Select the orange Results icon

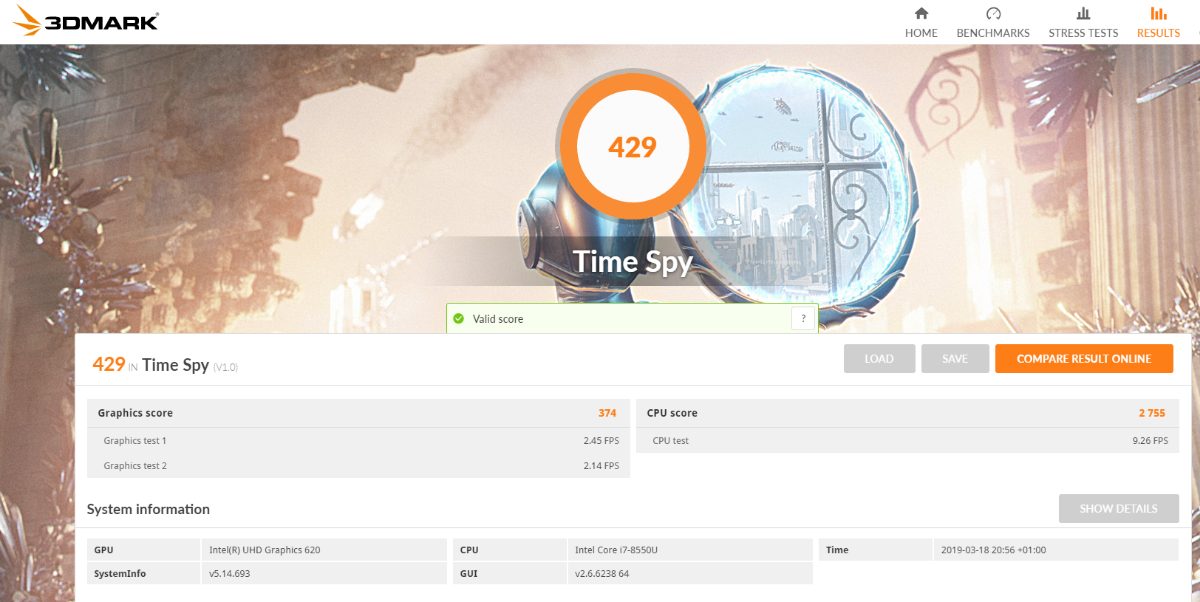1158,14
